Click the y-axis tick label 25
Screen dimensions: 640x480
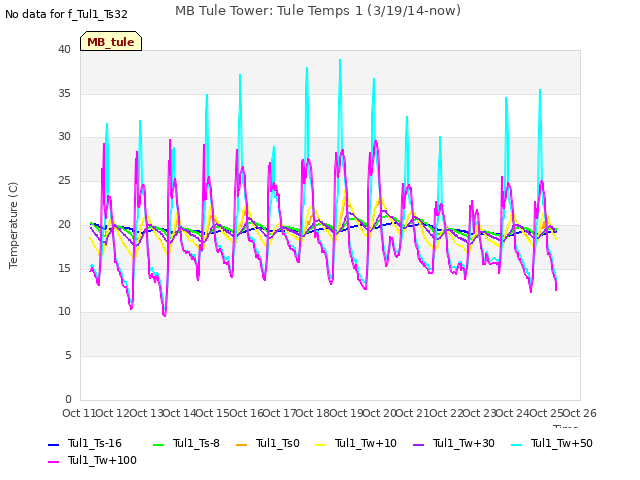coord(64,180)
